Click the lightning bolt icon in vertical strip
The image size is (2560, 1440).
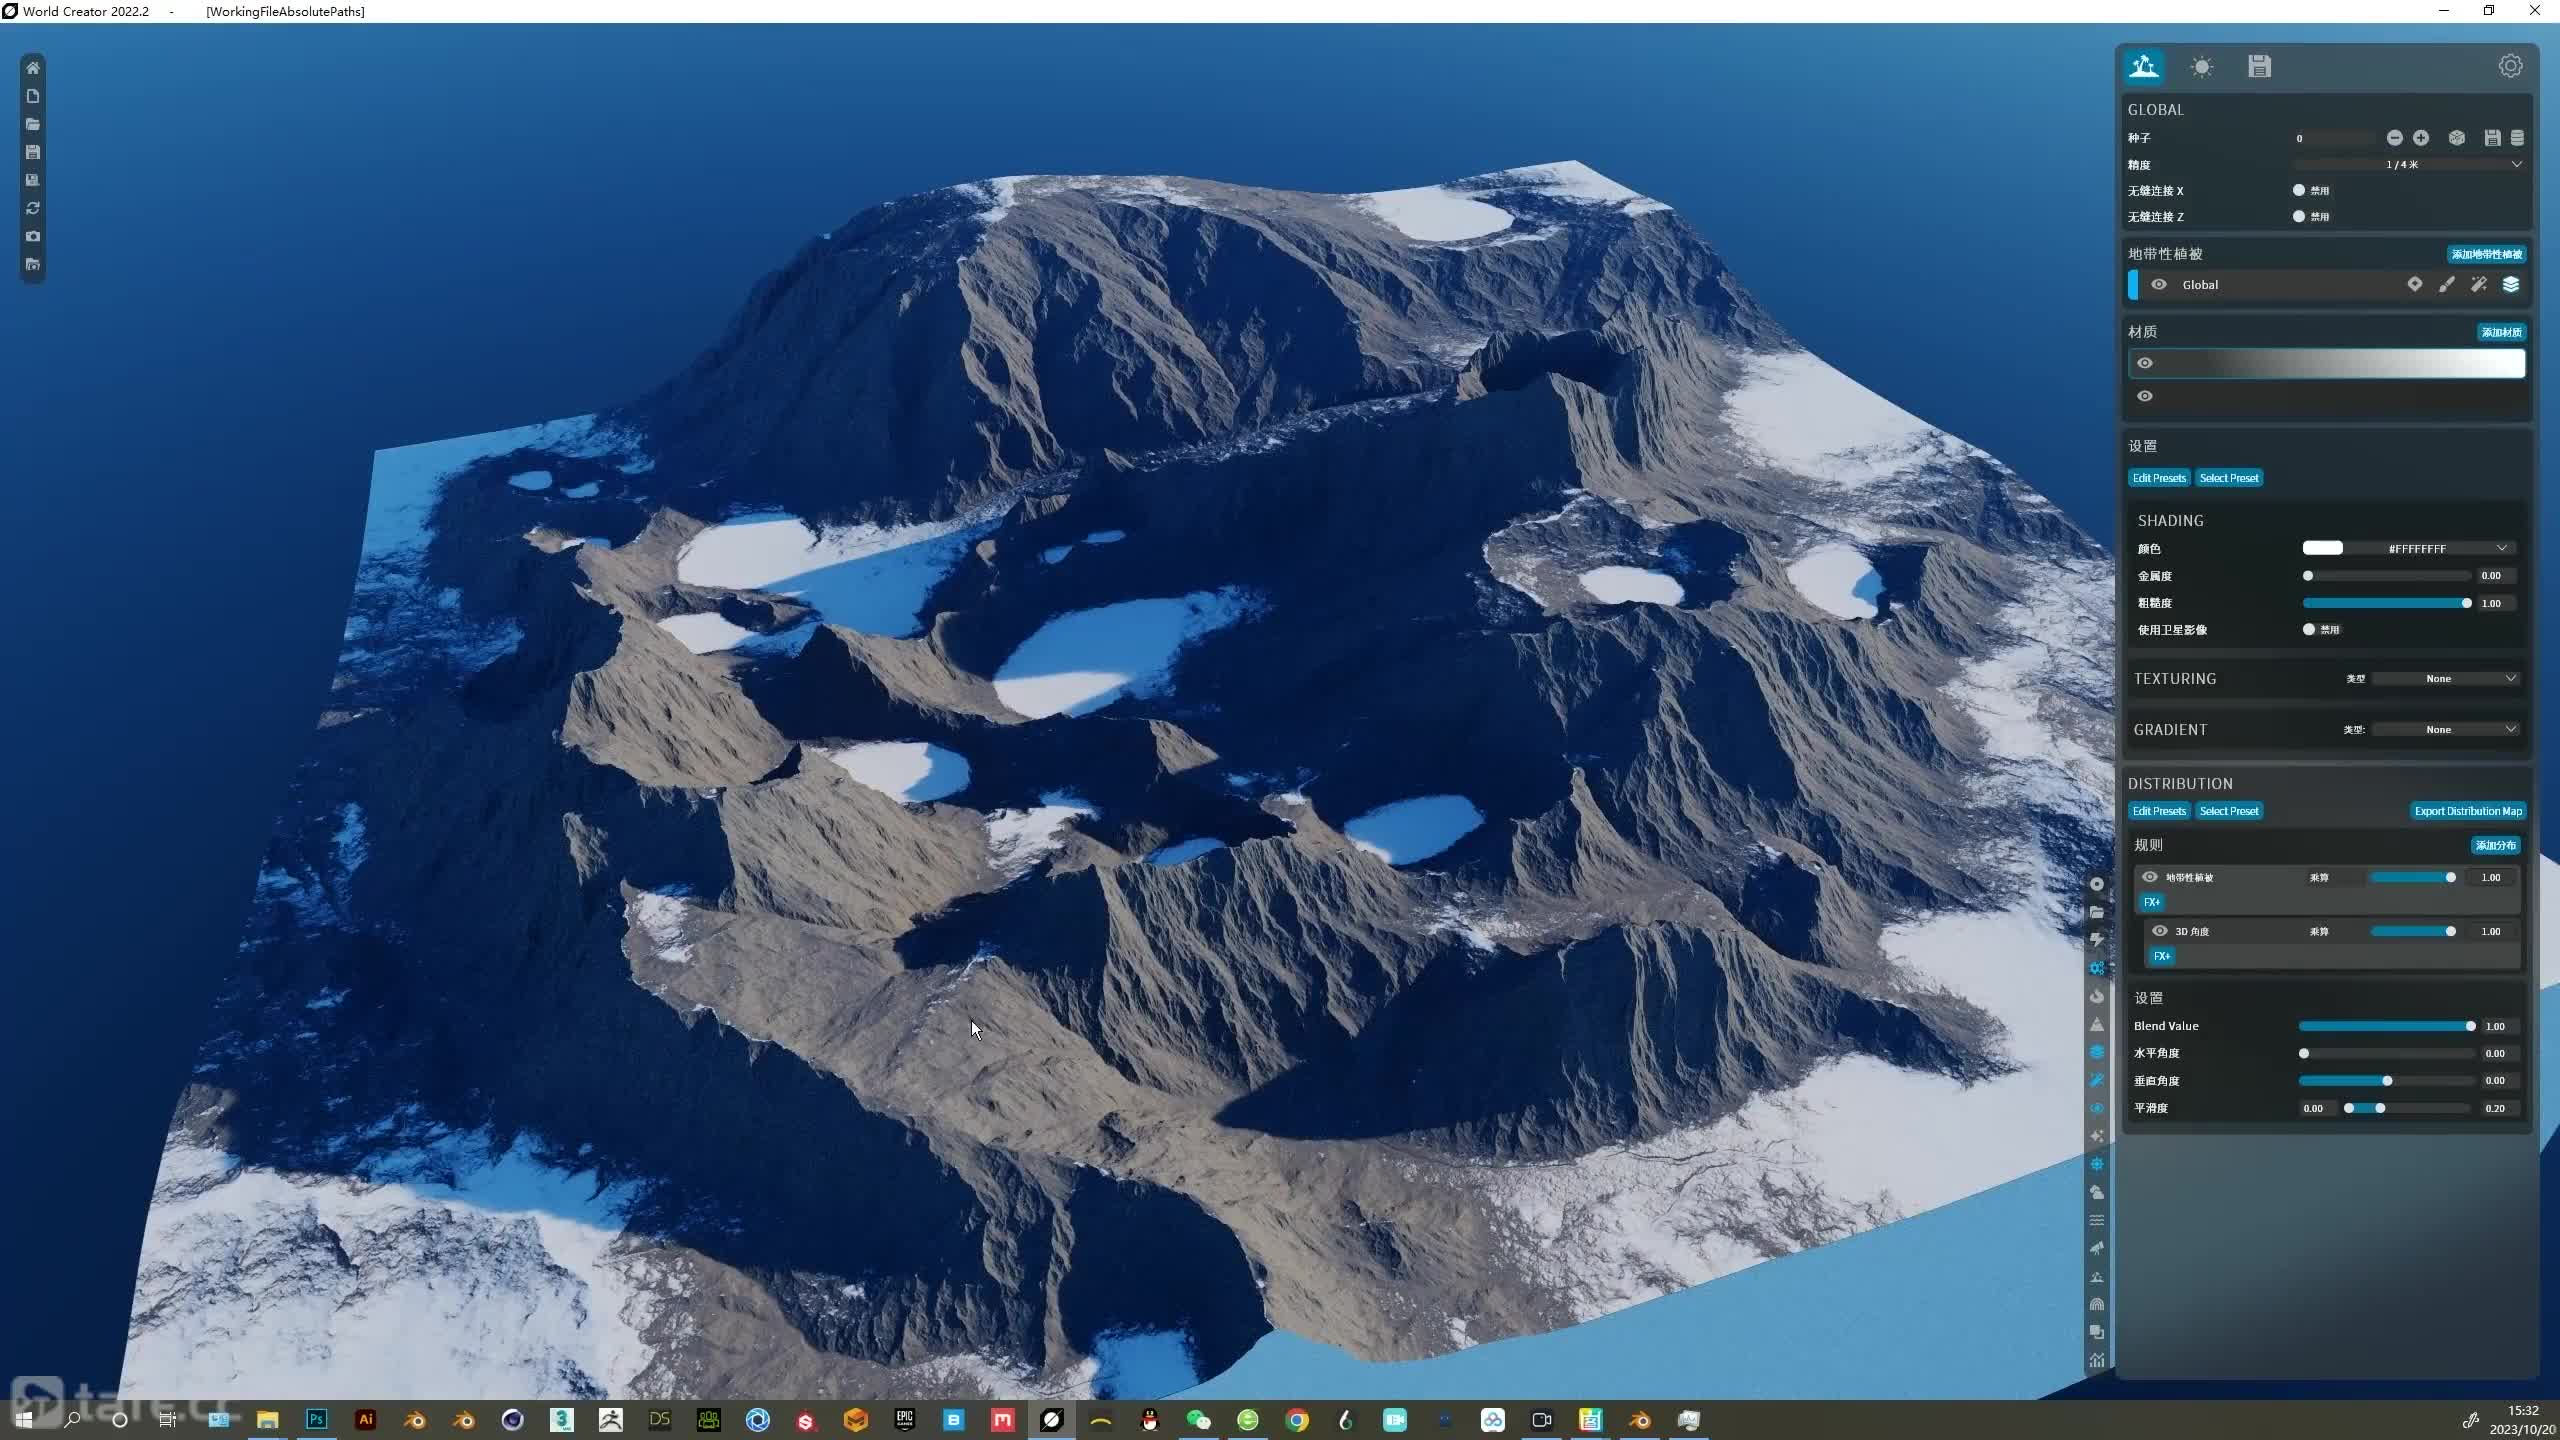pos(2097,940)
